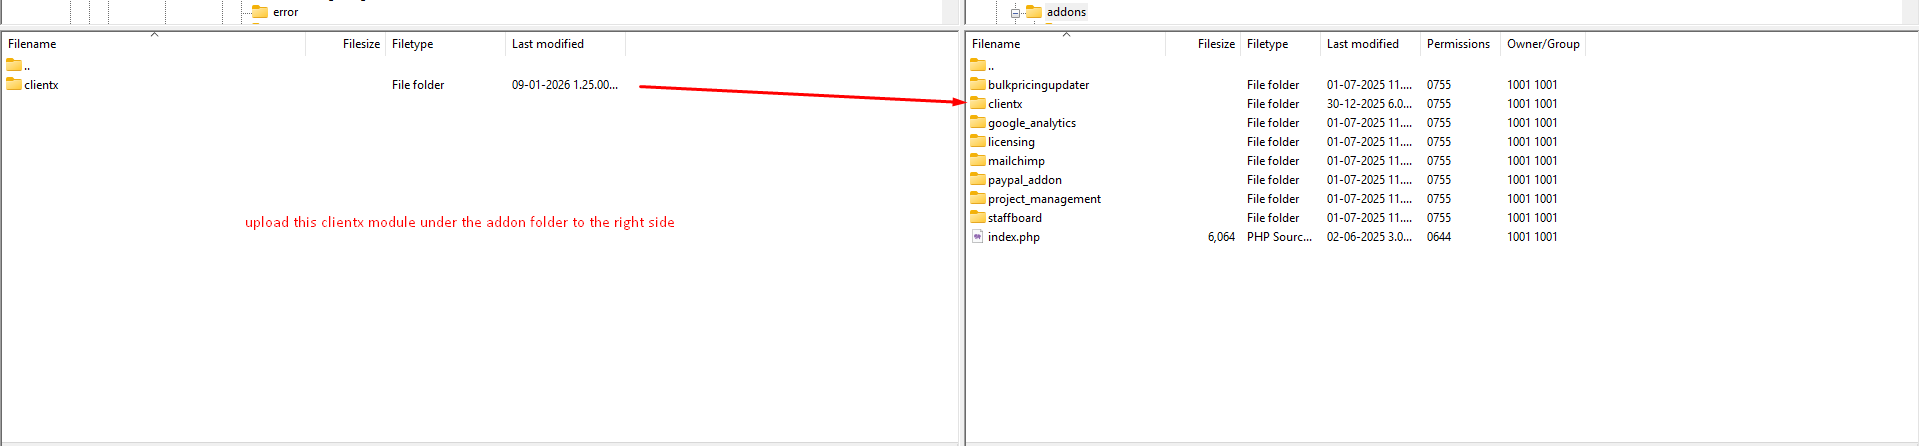Image resolution: width=1919 pixels, height=446 pixels.
Task: Click the index.php PHP file icon
Action: point(978,237)
